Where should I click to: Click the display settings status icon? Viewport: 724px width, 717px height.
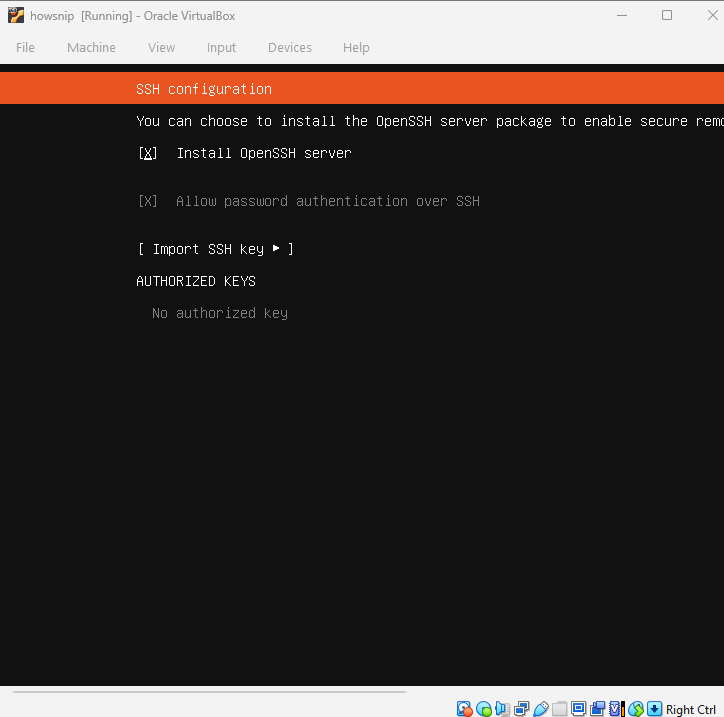point(579,709)
